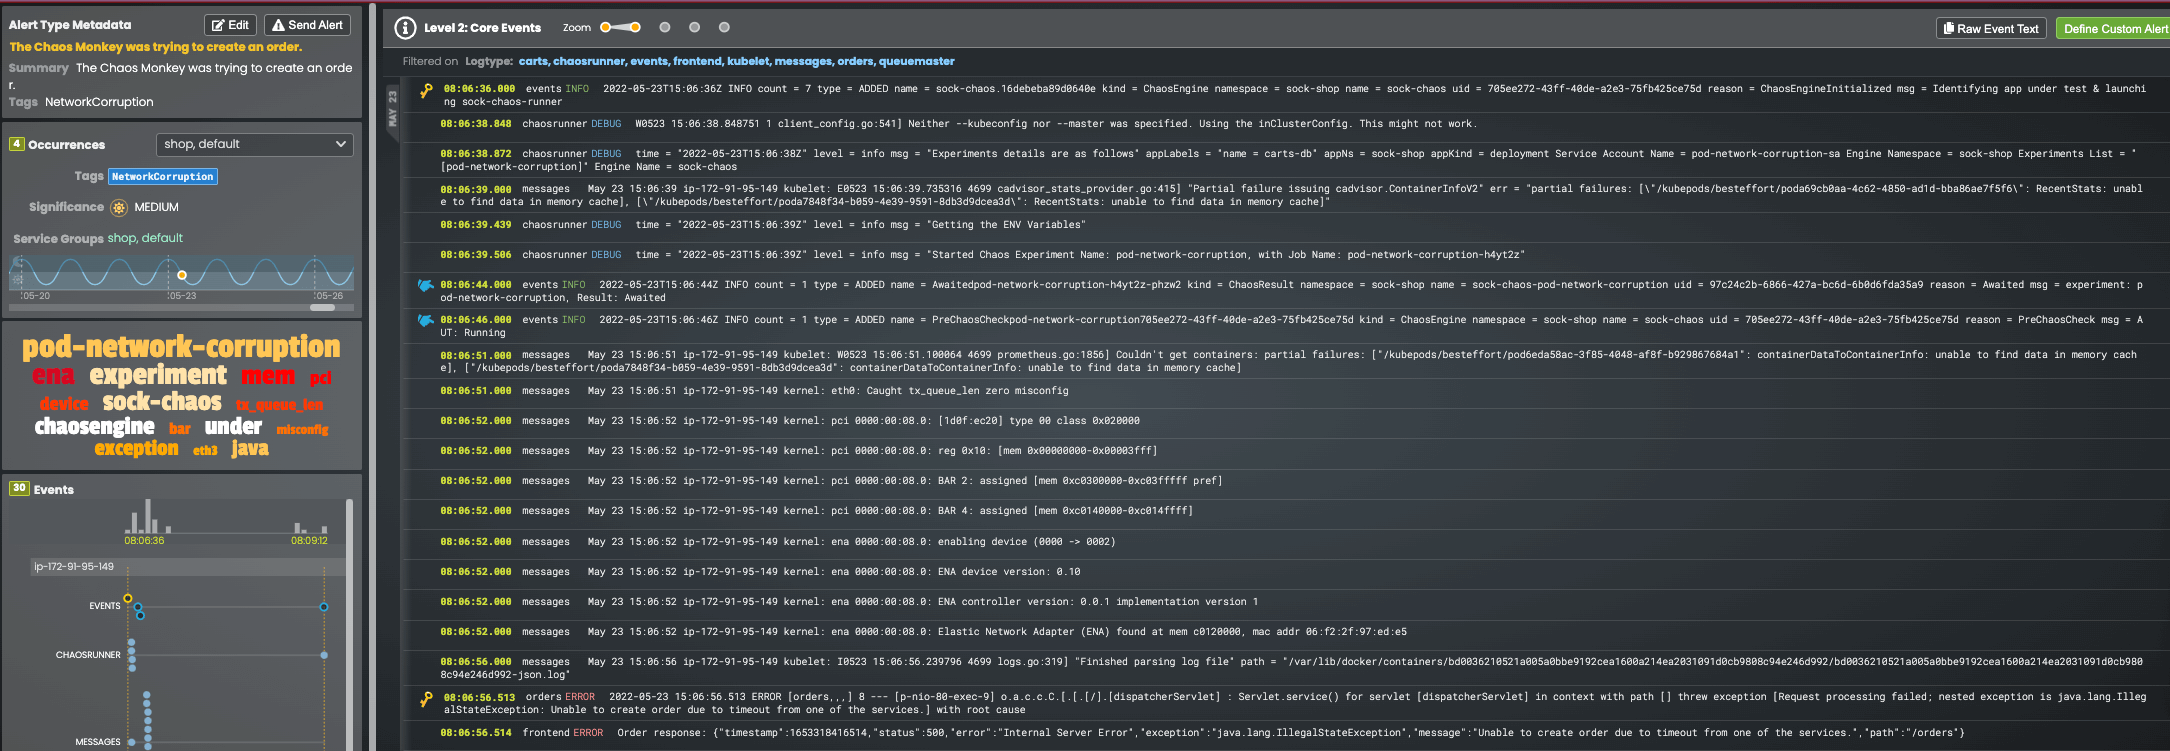Click the NetworkCorruption tag label

[163, 177]
